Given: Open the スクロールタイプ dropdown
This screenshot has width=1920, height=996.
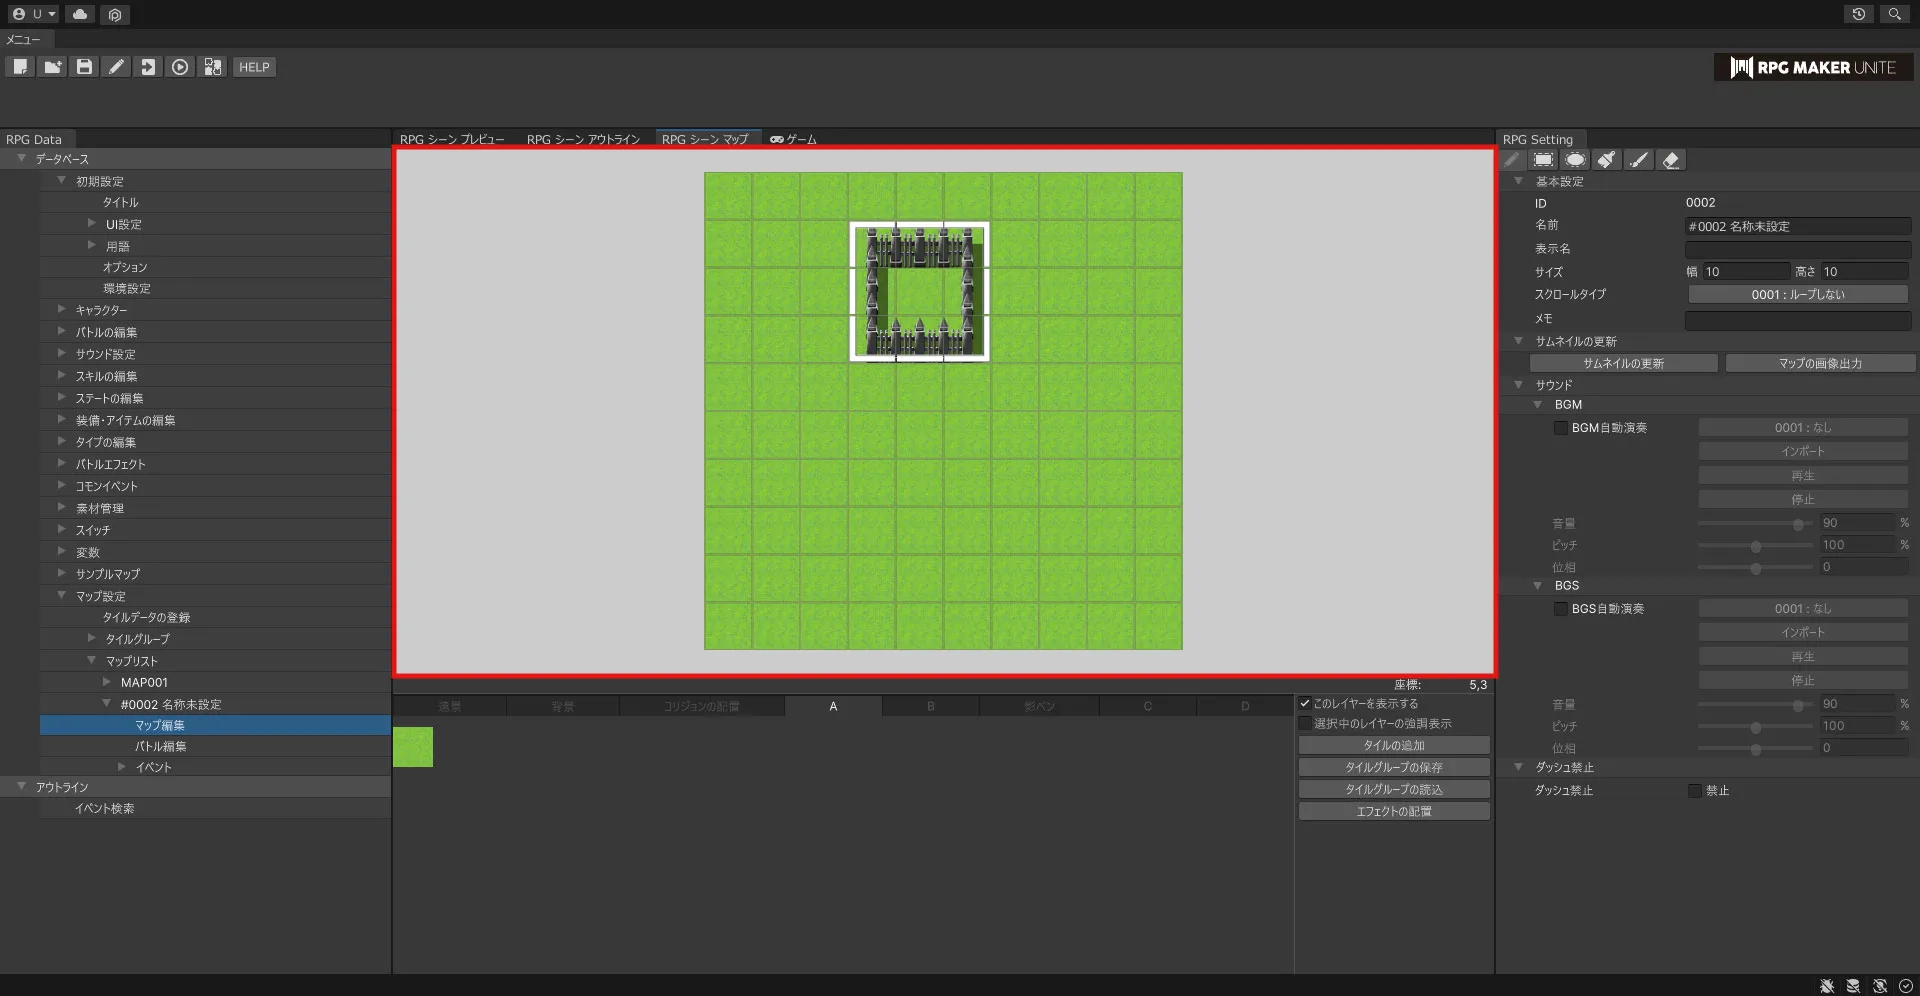Looking at the screenshot, I should tap(1797, 294).
